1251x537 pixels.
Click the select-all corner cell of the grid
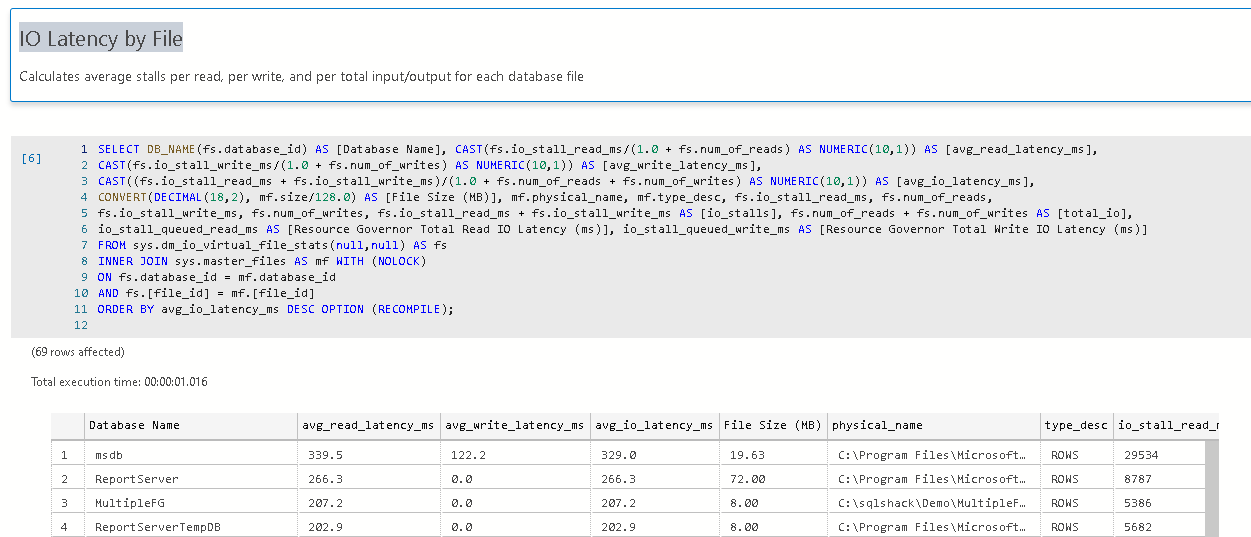66,425
